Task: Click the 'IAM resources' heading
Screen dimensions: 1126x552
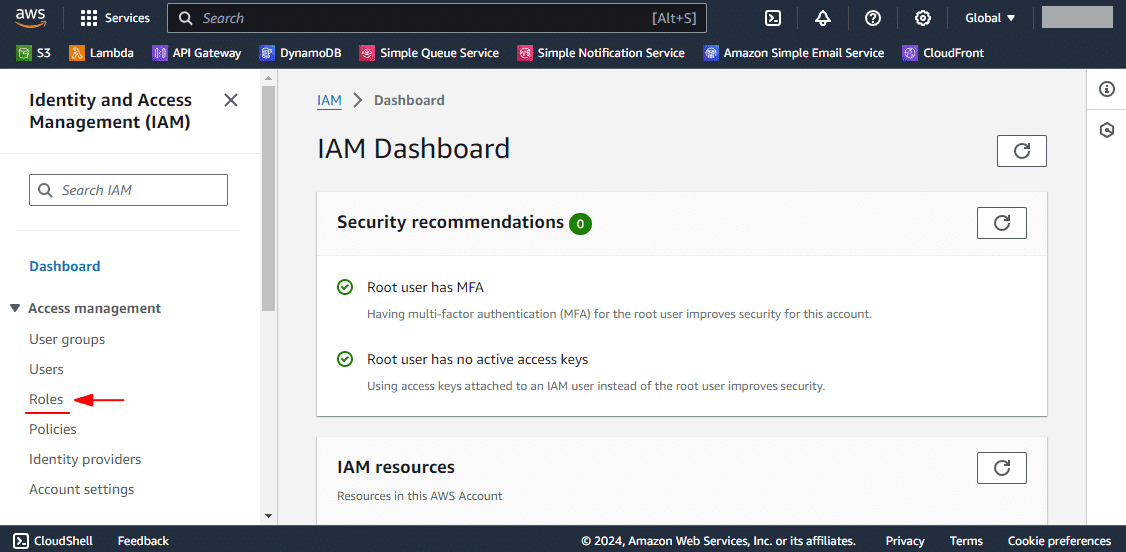Action: [396, 467]
